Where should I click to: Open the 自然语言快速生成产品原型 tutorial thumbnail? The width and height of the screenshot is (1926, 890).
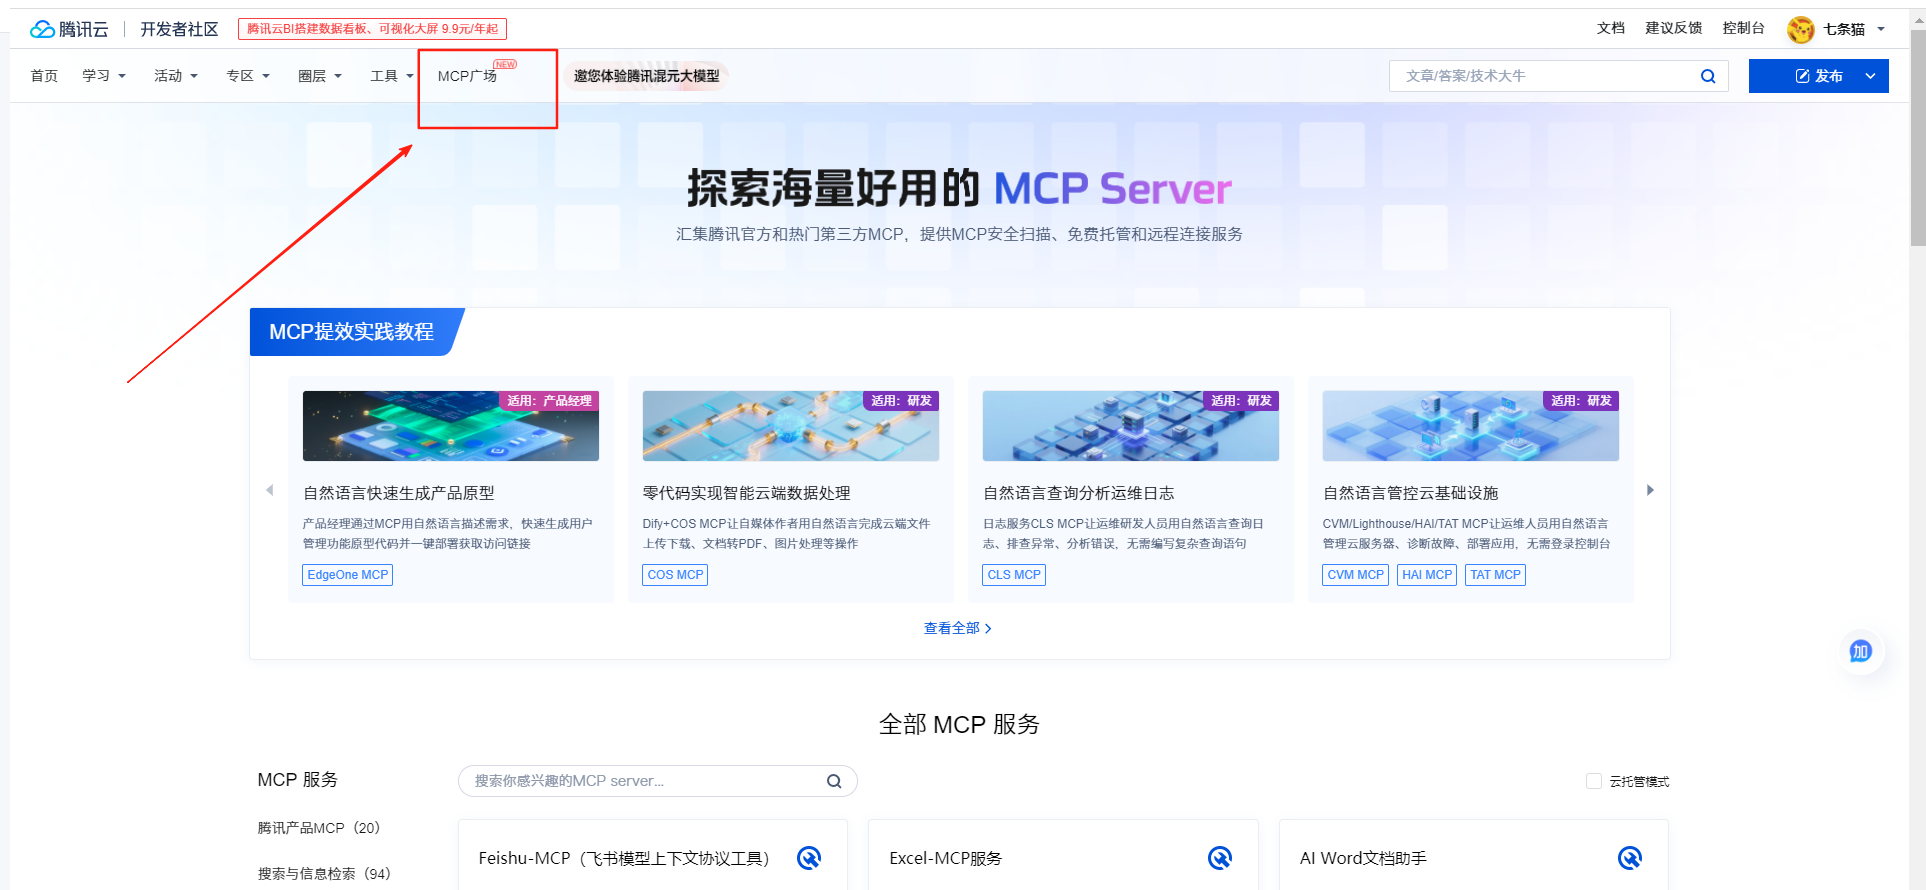(x=451, y=426)
